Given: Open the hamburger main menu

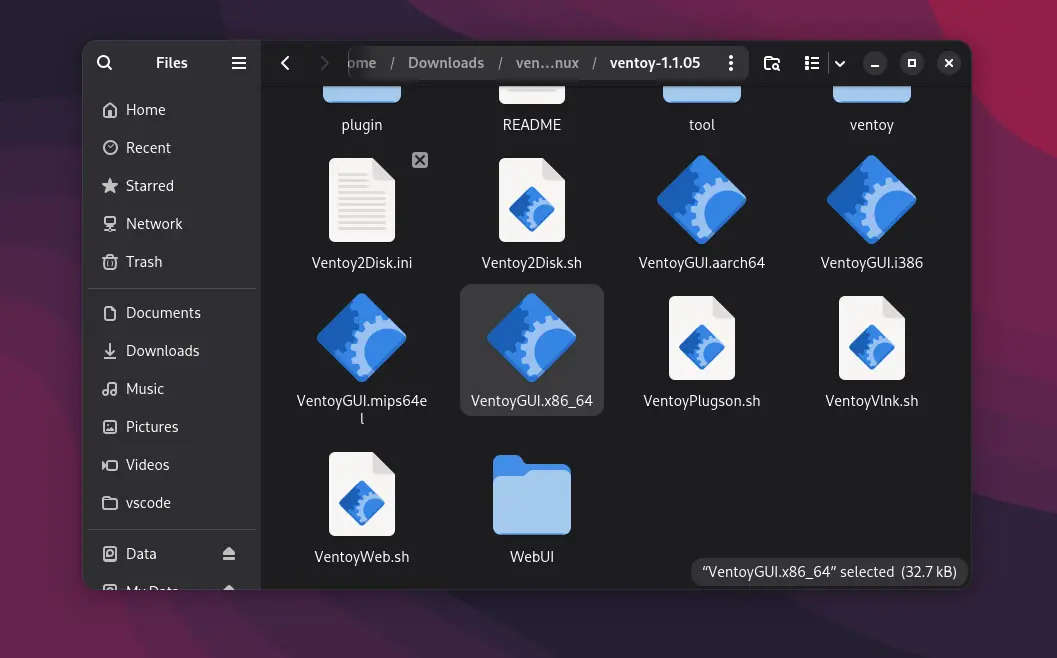Looking at the screenshot, I should coord(239,63).
